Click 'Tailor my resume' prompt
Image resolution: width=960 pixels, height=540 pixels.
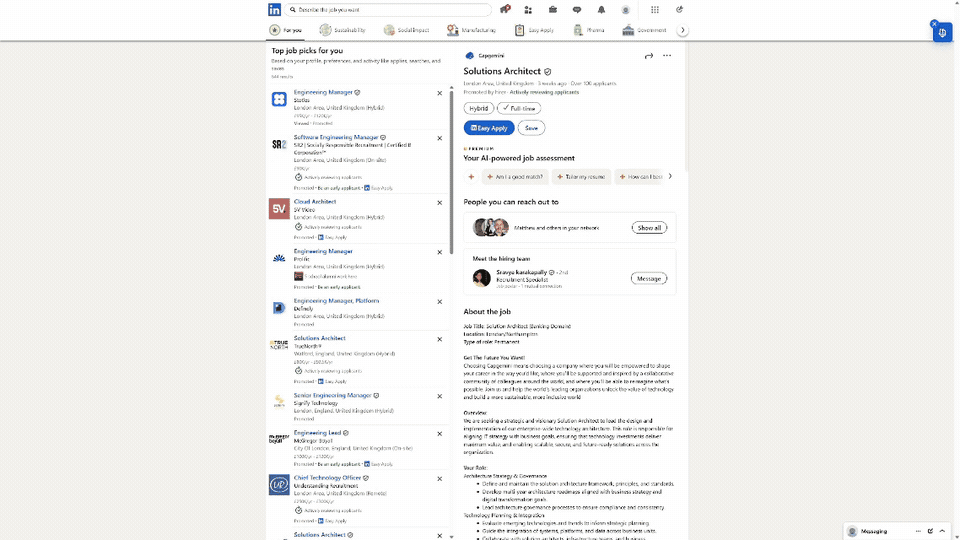point(581,176)
